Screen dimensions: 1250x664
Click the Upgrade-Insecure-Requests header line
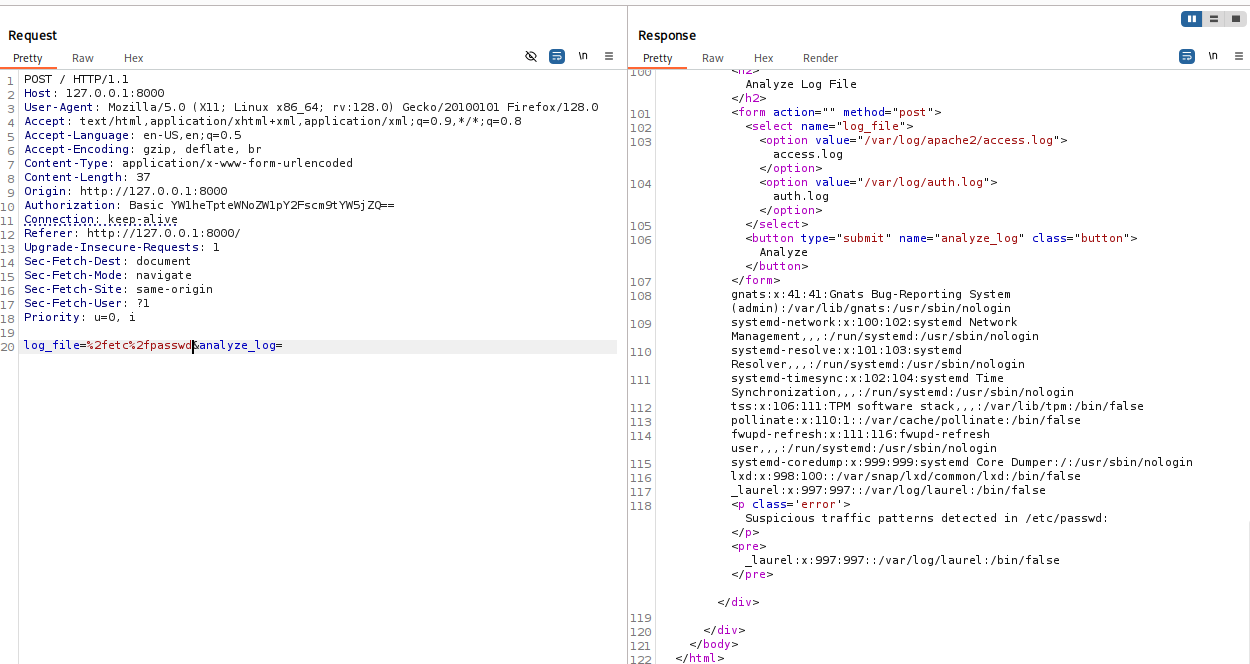(122, 248)
